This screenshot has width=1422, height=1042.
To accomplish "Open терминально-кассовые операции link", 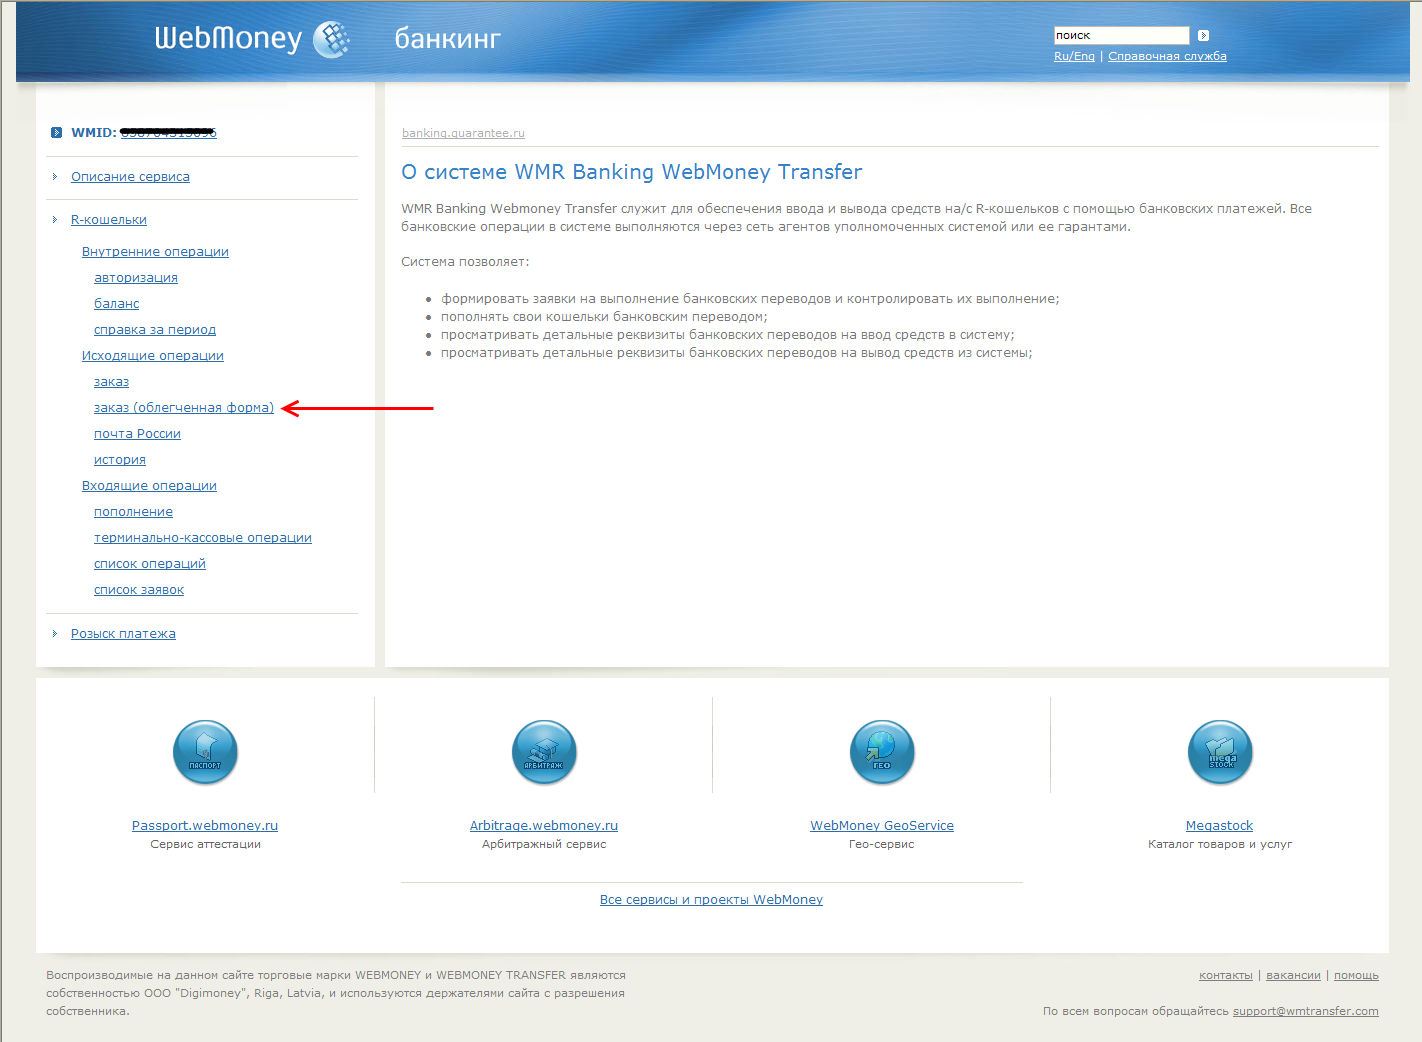I will (x=203, y=538).
